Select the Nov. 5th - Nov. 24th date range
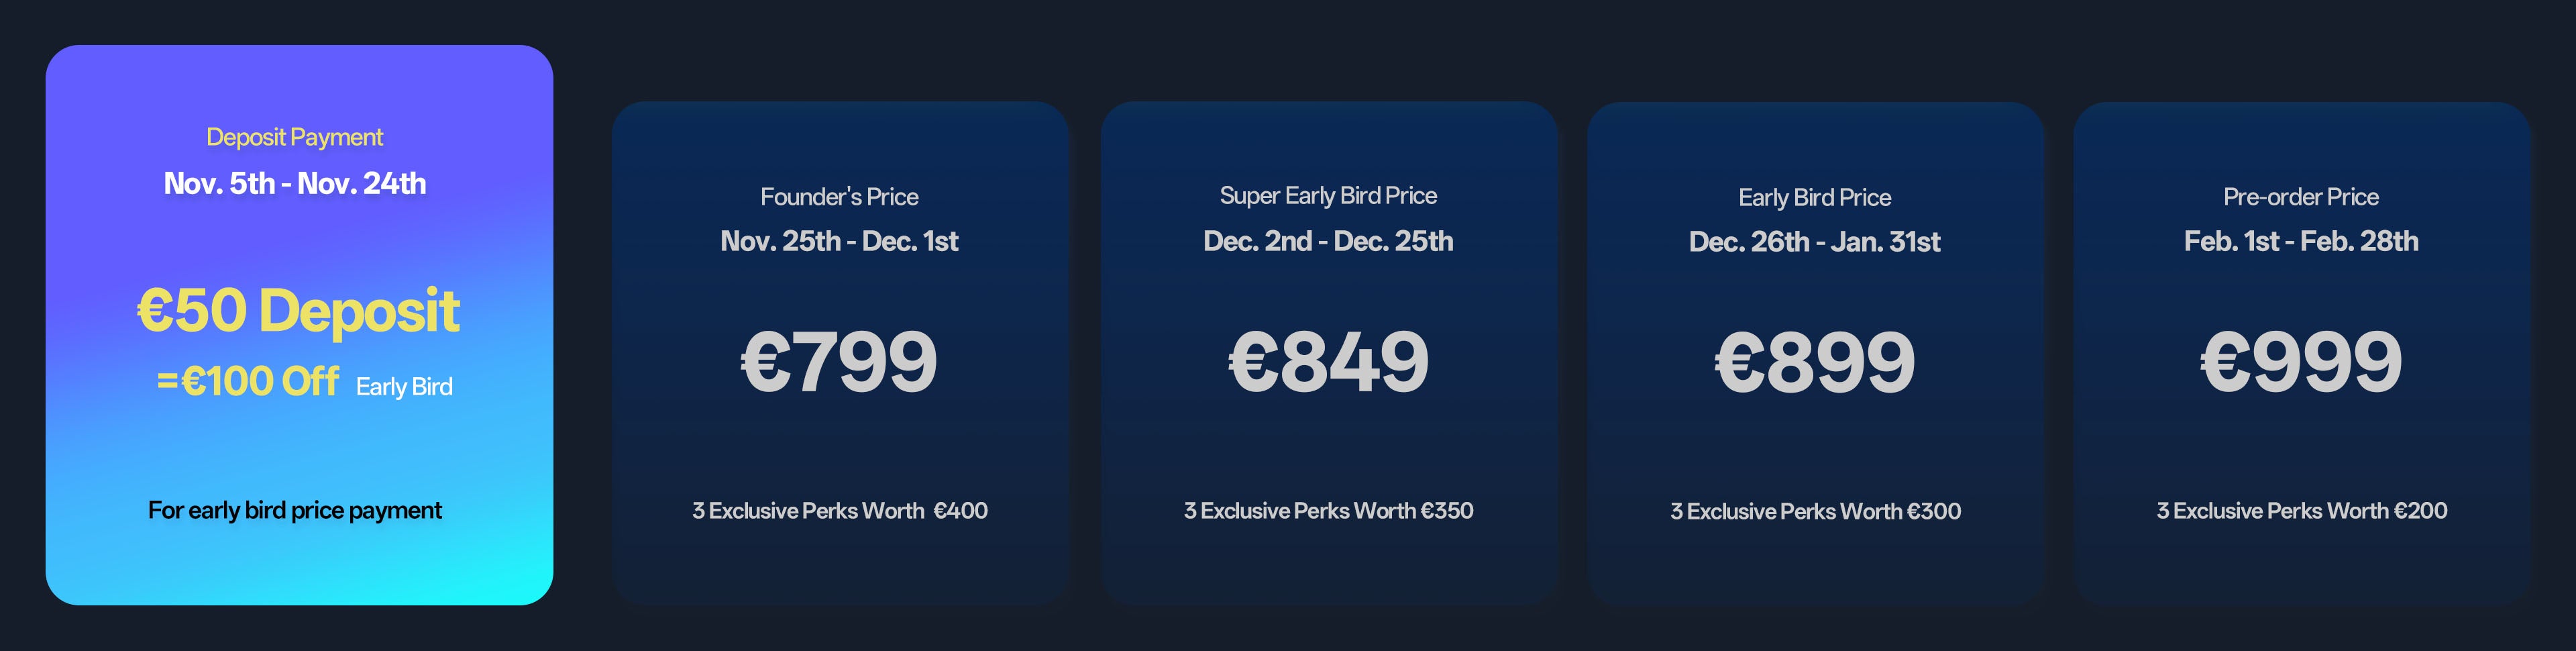 [x=294, y=183]
